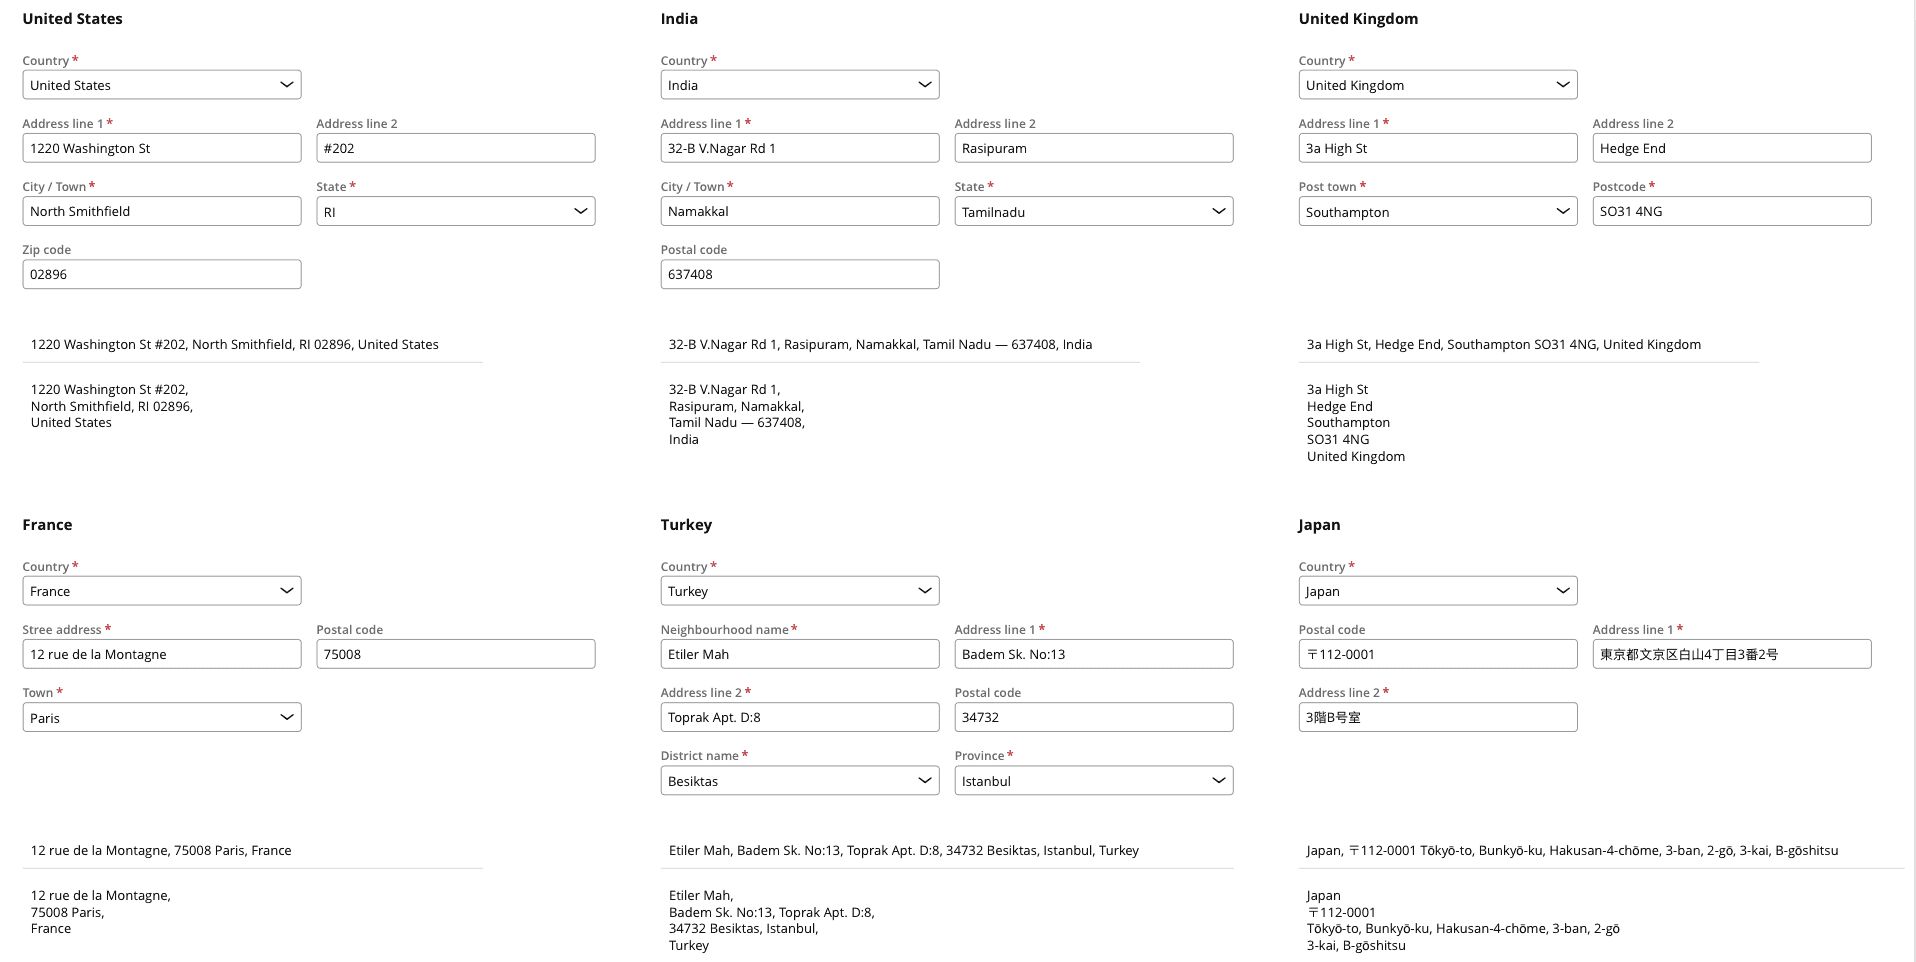Click '3-kai, B-gōshitsu' multiline address line
Image resolution: width=1916 pixels, height=962 pixels.
1356,945
